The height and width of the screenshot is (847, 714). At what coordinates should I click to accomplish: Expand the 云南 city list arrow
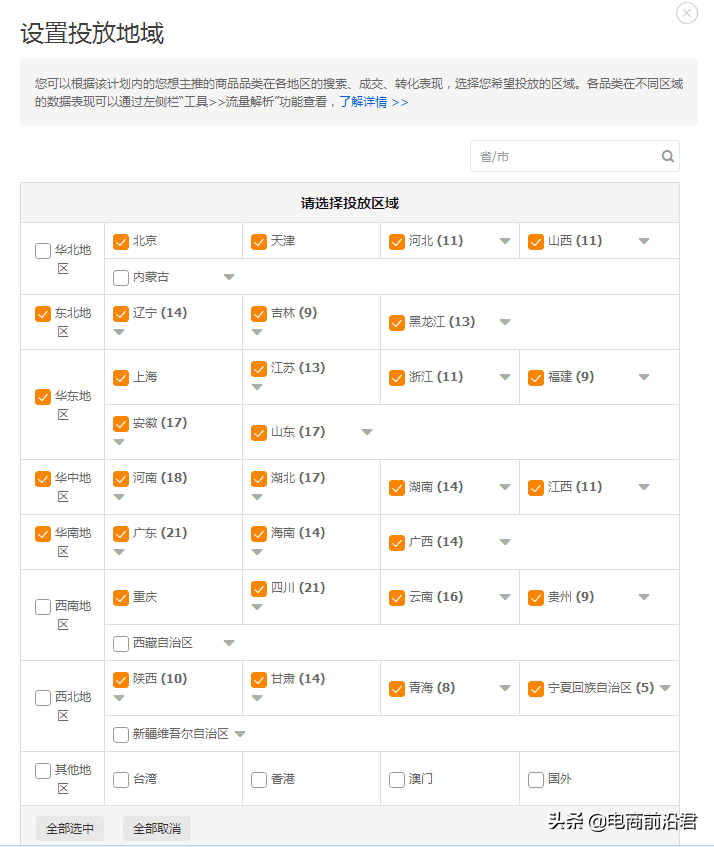click(505, 597)
